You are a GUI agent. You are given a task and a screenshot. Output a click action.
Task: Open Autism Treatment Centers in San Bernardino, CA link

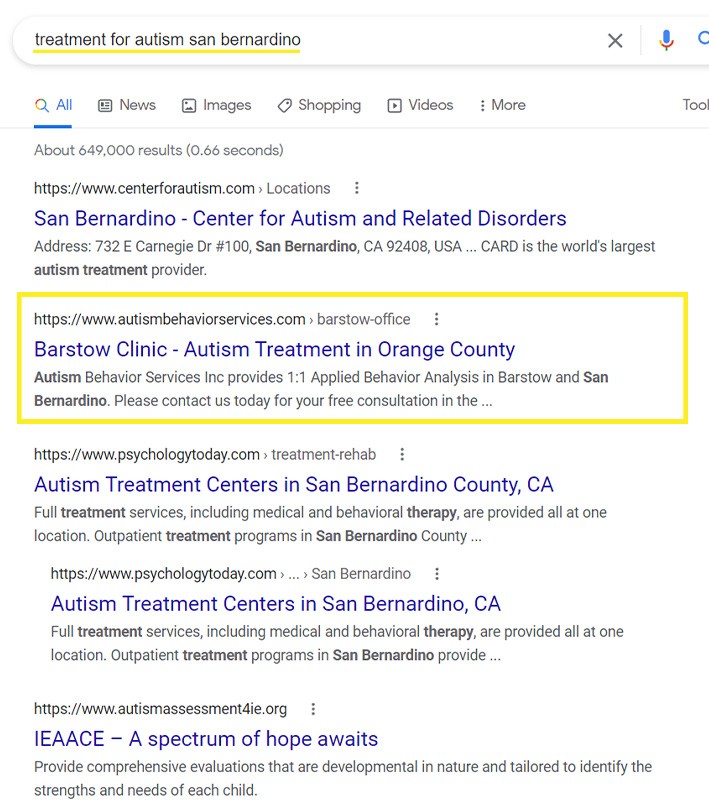(275, 604)
